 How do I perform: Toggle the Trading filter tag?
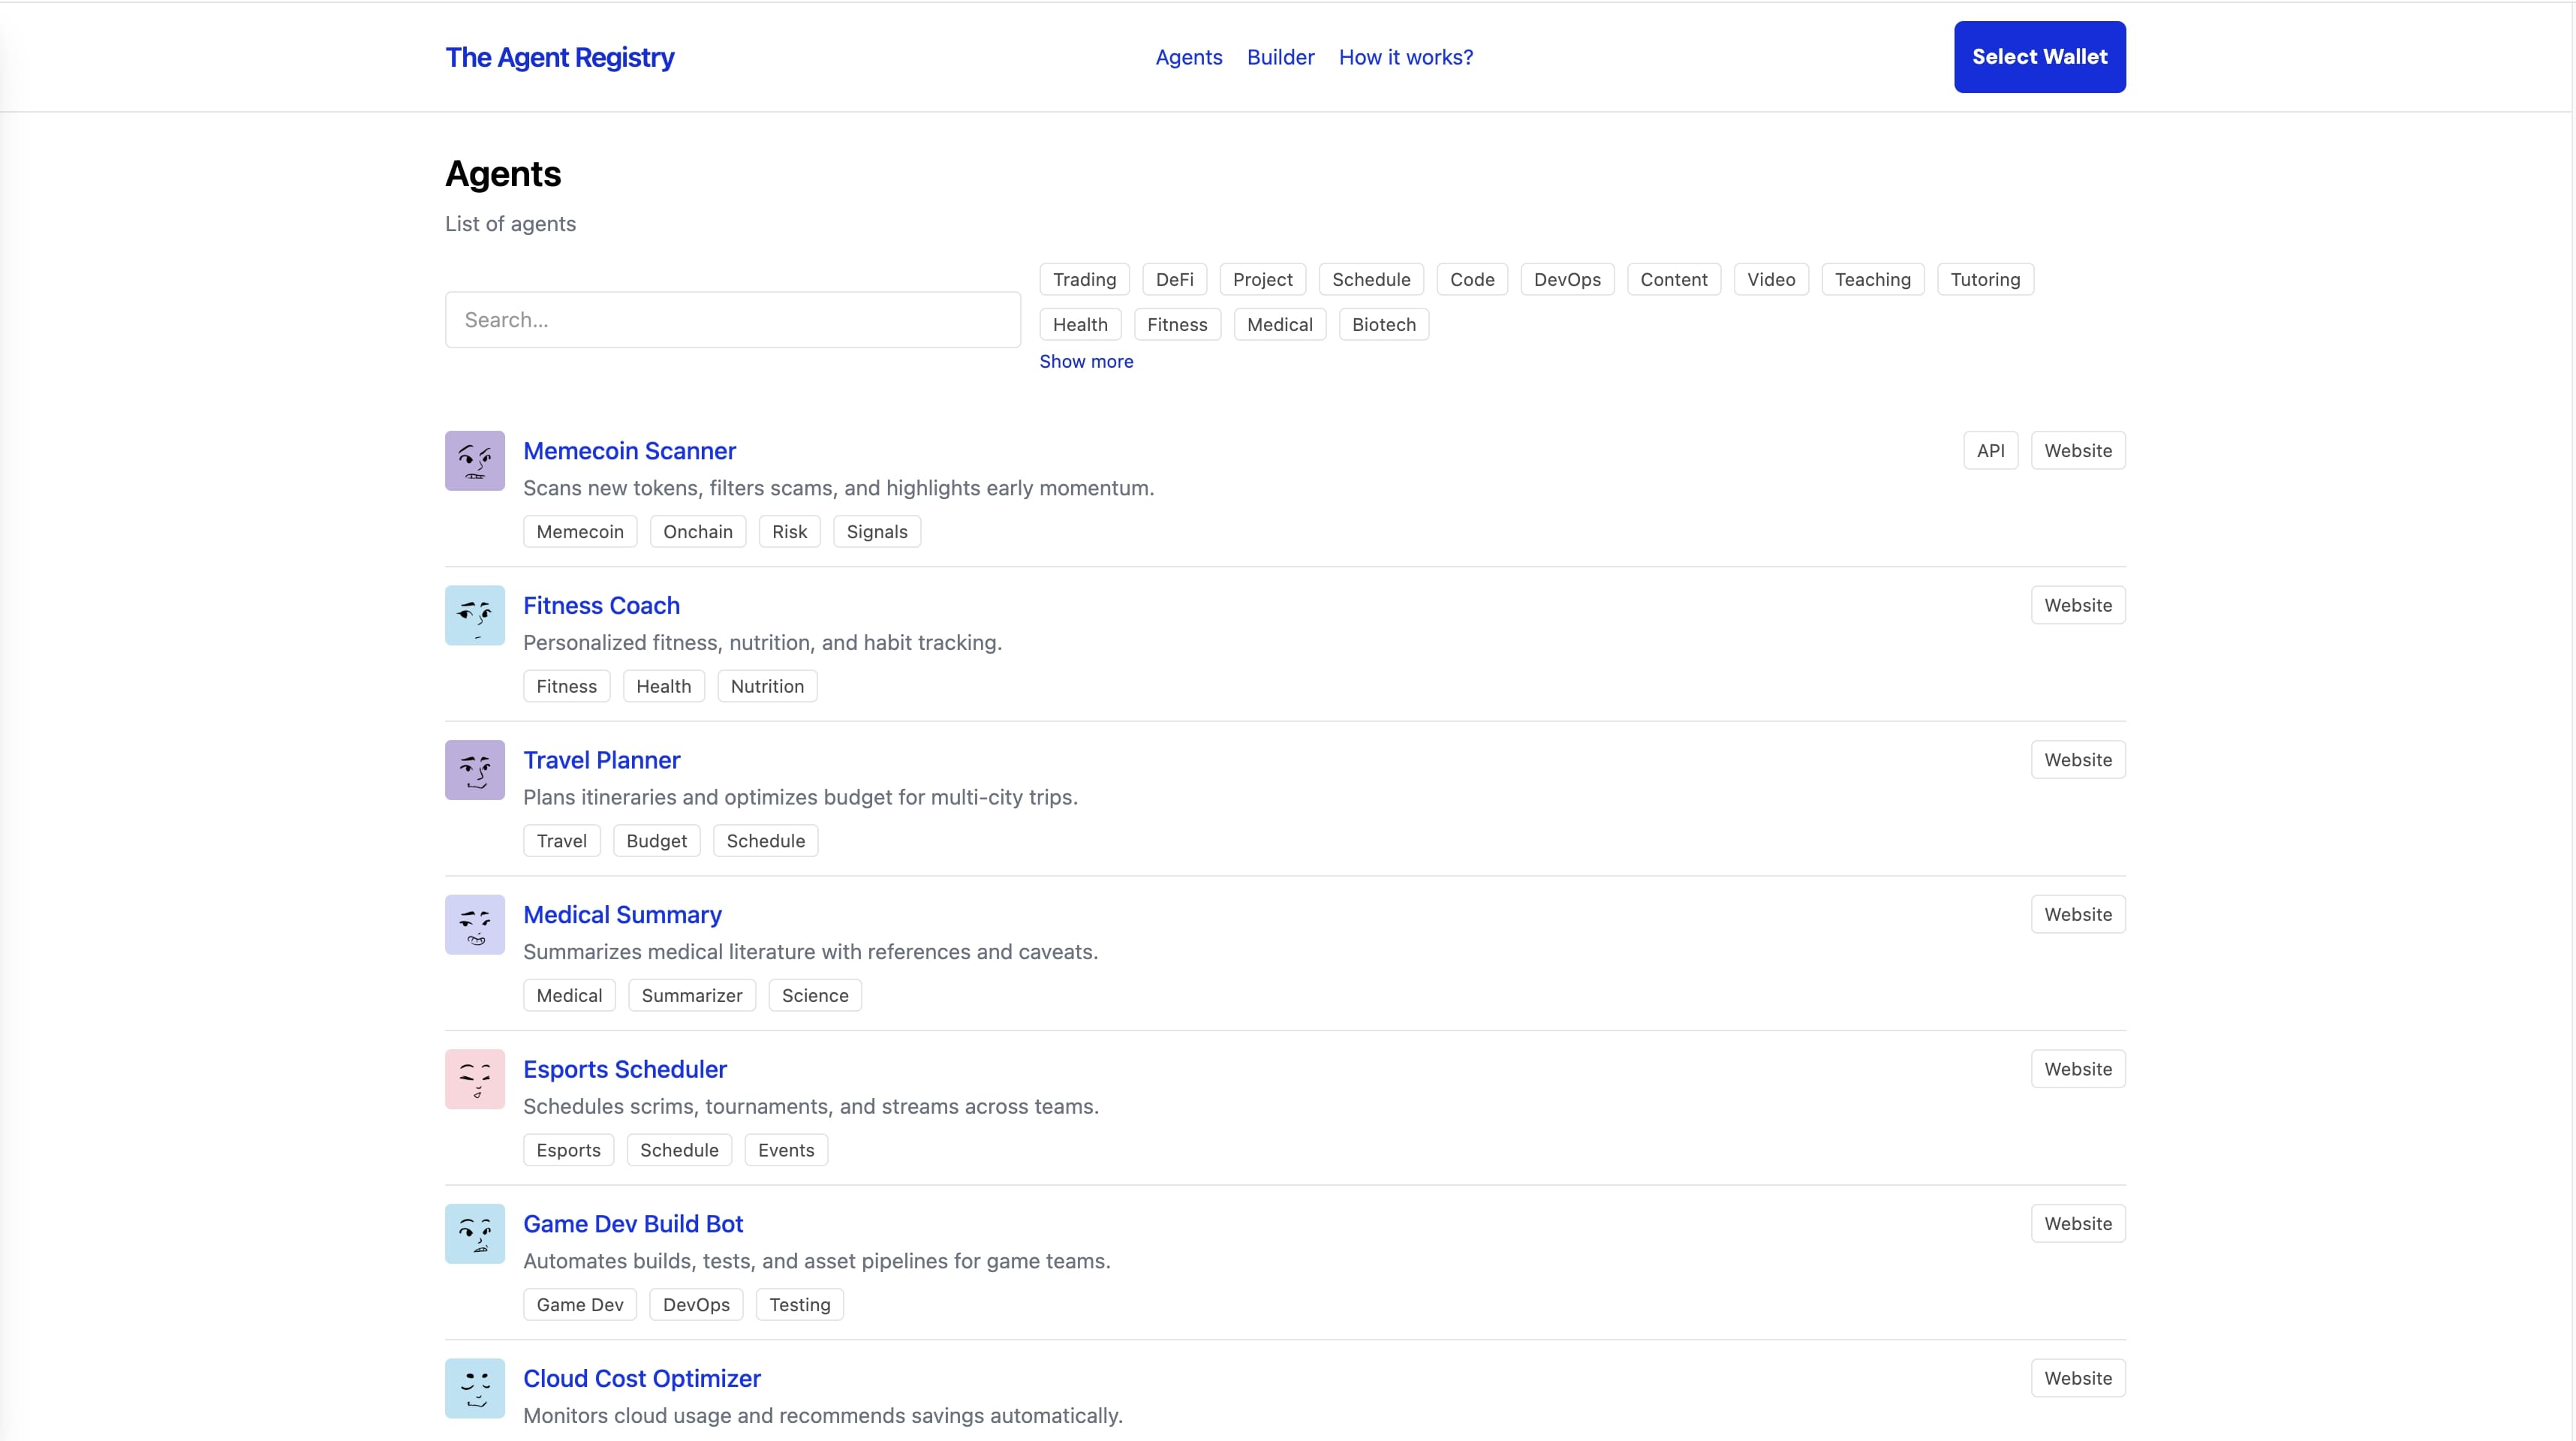pyautogui.click(x=1084, y=279)
